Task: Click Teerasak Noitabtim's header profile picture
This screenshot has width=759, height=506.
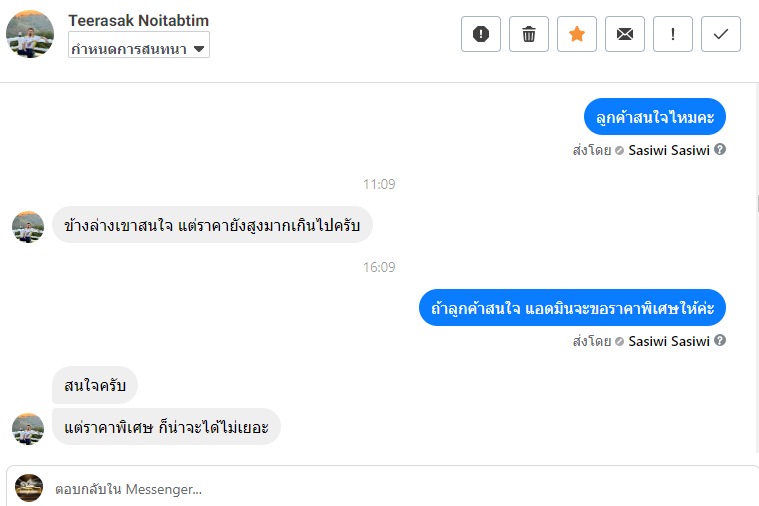Action: [30, 34]
